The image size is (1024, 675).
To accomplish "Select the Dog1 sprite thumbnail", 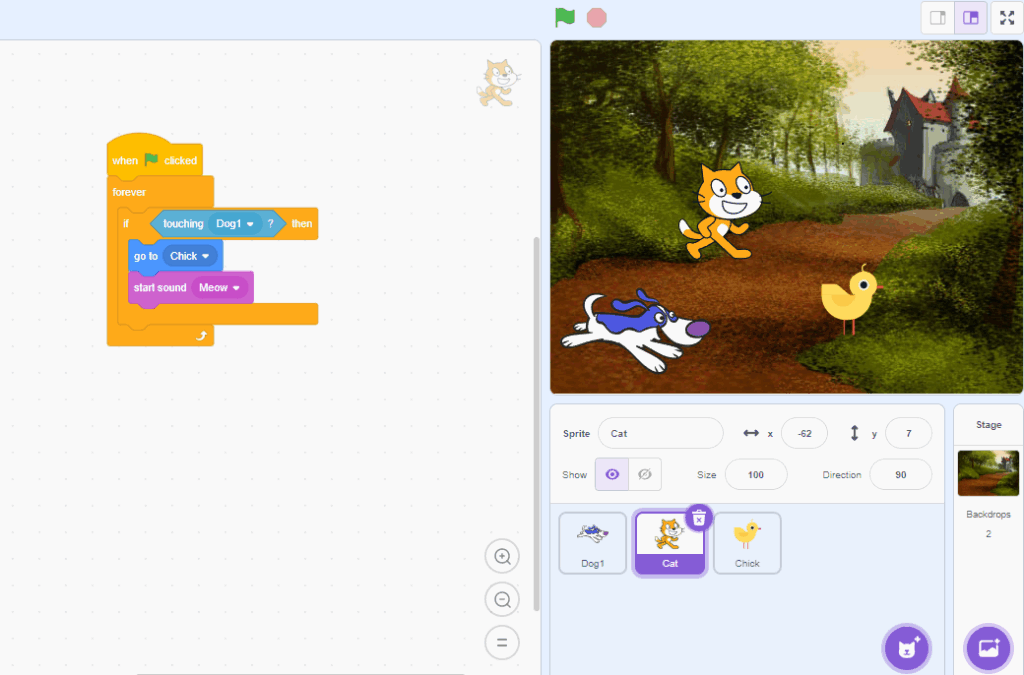I will tap(592, 543).
